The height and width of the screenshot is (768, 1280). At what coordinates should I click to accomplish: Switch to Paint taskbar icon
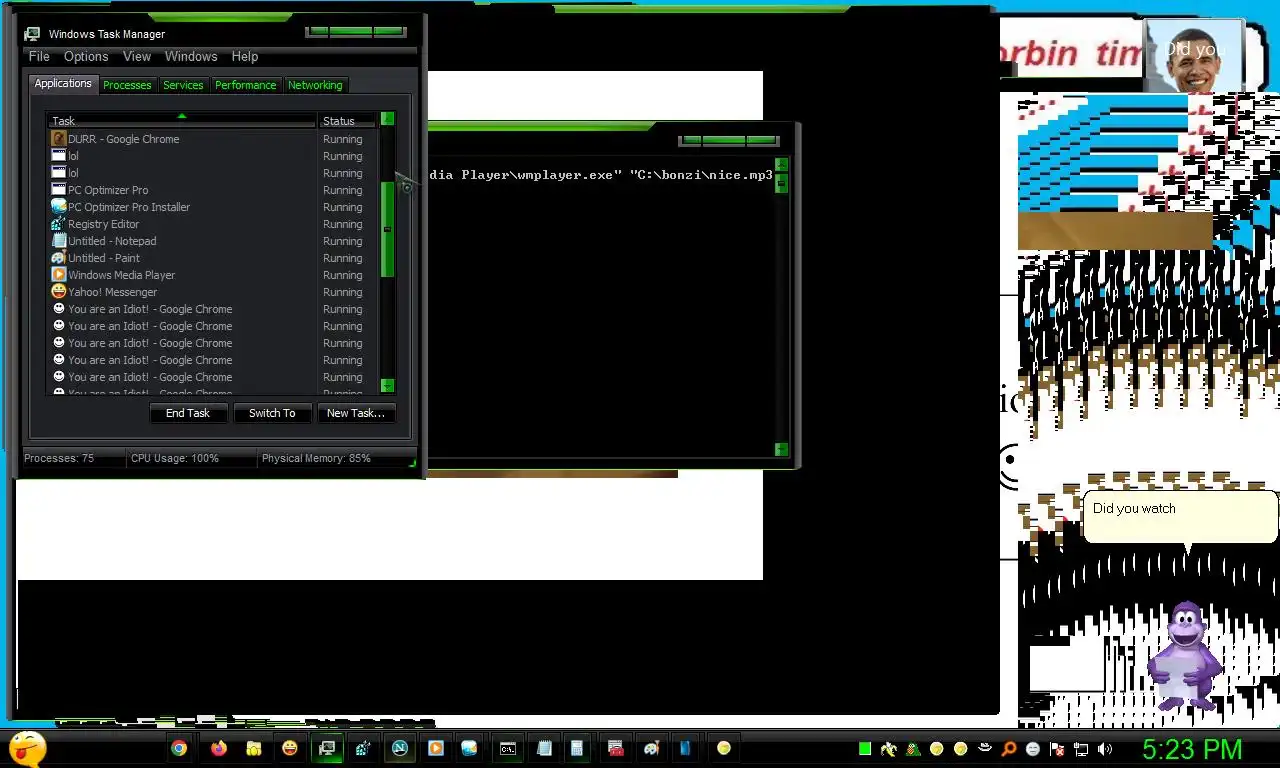point(652,748)
